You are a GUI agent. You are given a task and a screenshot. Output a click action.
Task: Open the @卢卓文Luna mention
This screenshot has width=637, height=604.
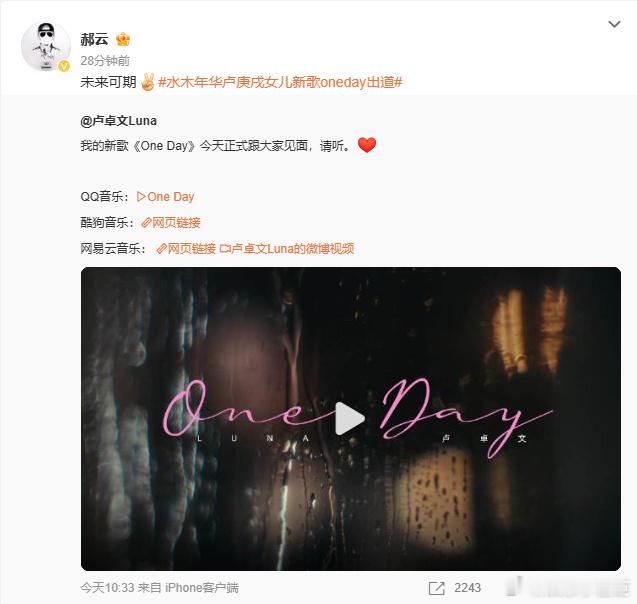pyautogui.click(x=119, y=121)
